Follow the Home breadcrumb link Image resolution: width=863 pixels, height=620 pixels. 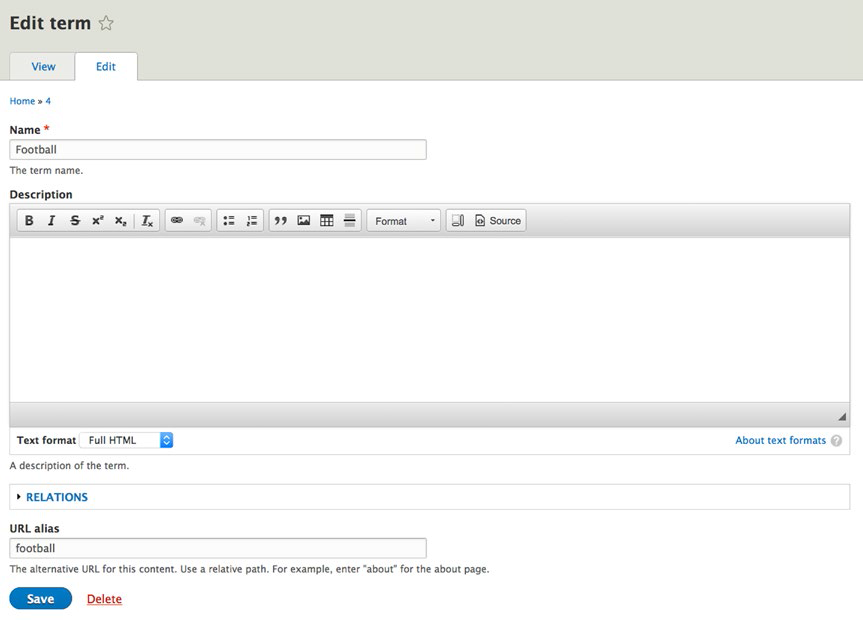click(22, 101)
